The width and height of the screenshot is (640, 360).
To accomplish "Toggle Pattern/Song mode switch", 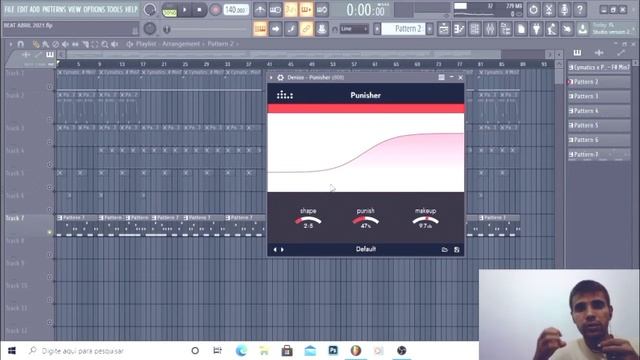I will coord(169,10).
